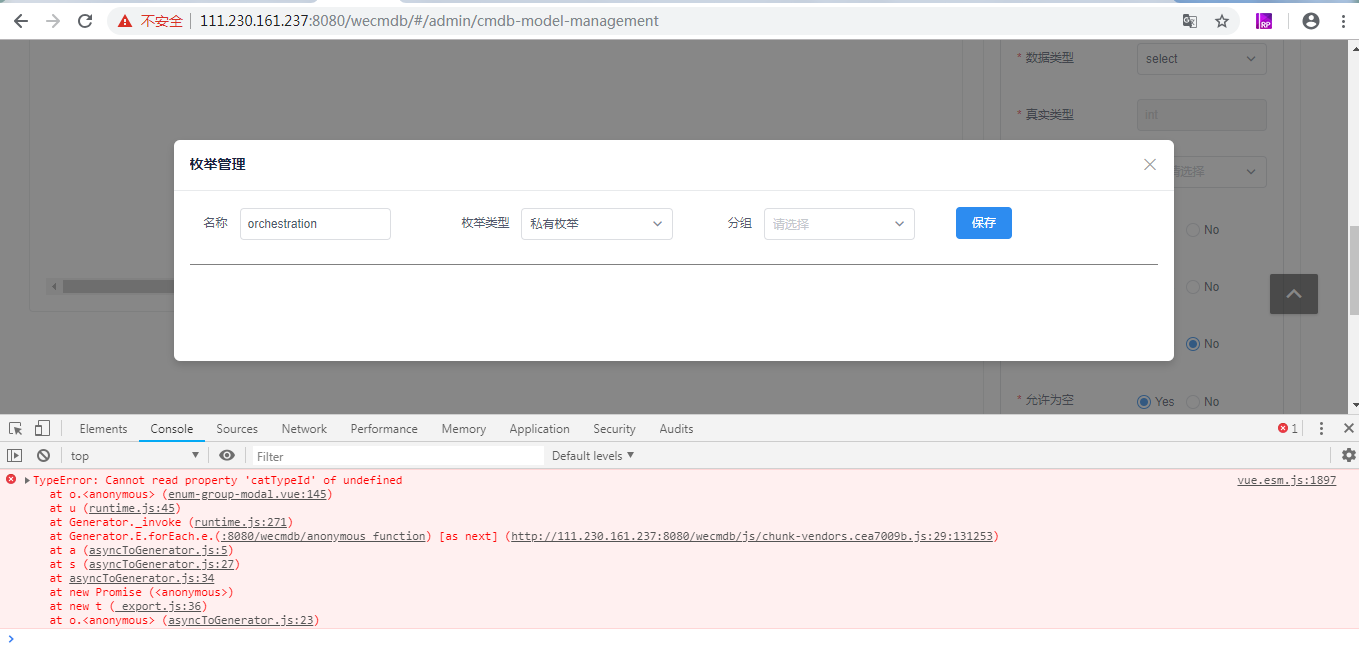Viewport: 1359px width, 664px height.
Task: Select the inspect element tool in DevTools
Action: pos(14,428)
